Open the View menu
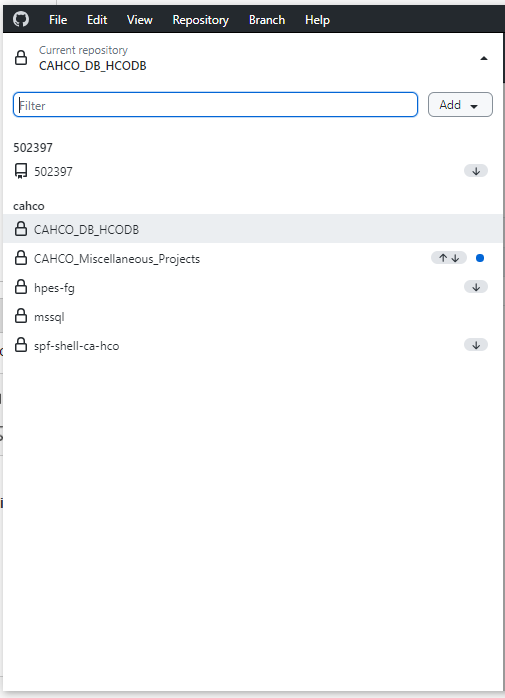Screen dimensions: 505x698 coord(139,20)
